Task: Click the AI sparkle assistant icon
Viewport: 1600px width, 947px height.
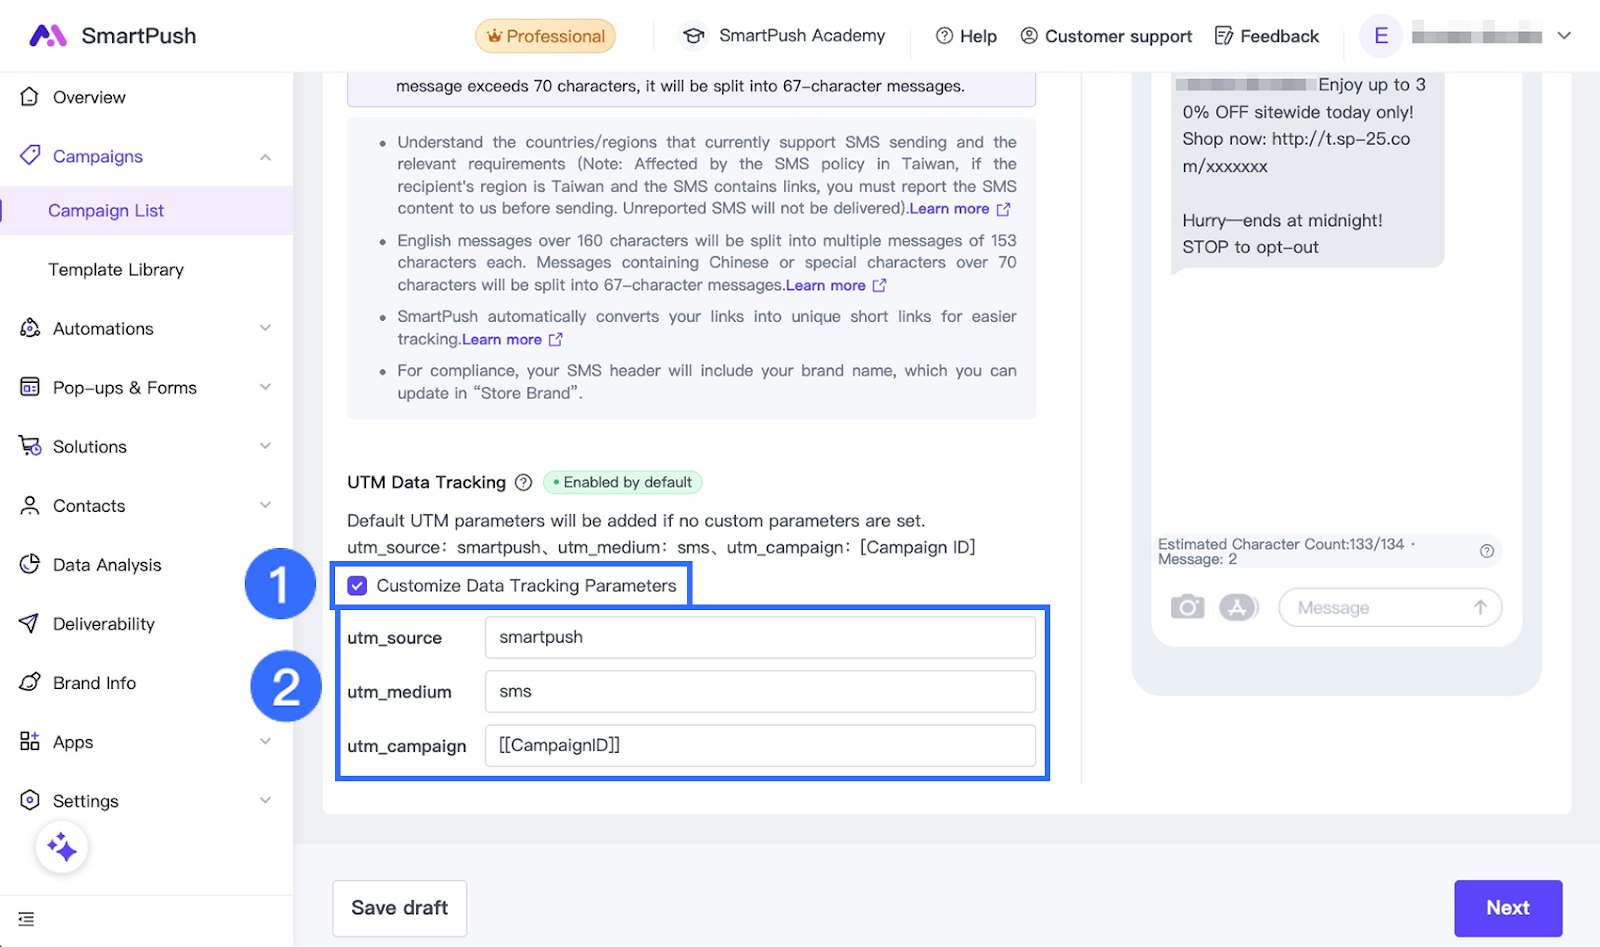Action: tap(62, 848)
